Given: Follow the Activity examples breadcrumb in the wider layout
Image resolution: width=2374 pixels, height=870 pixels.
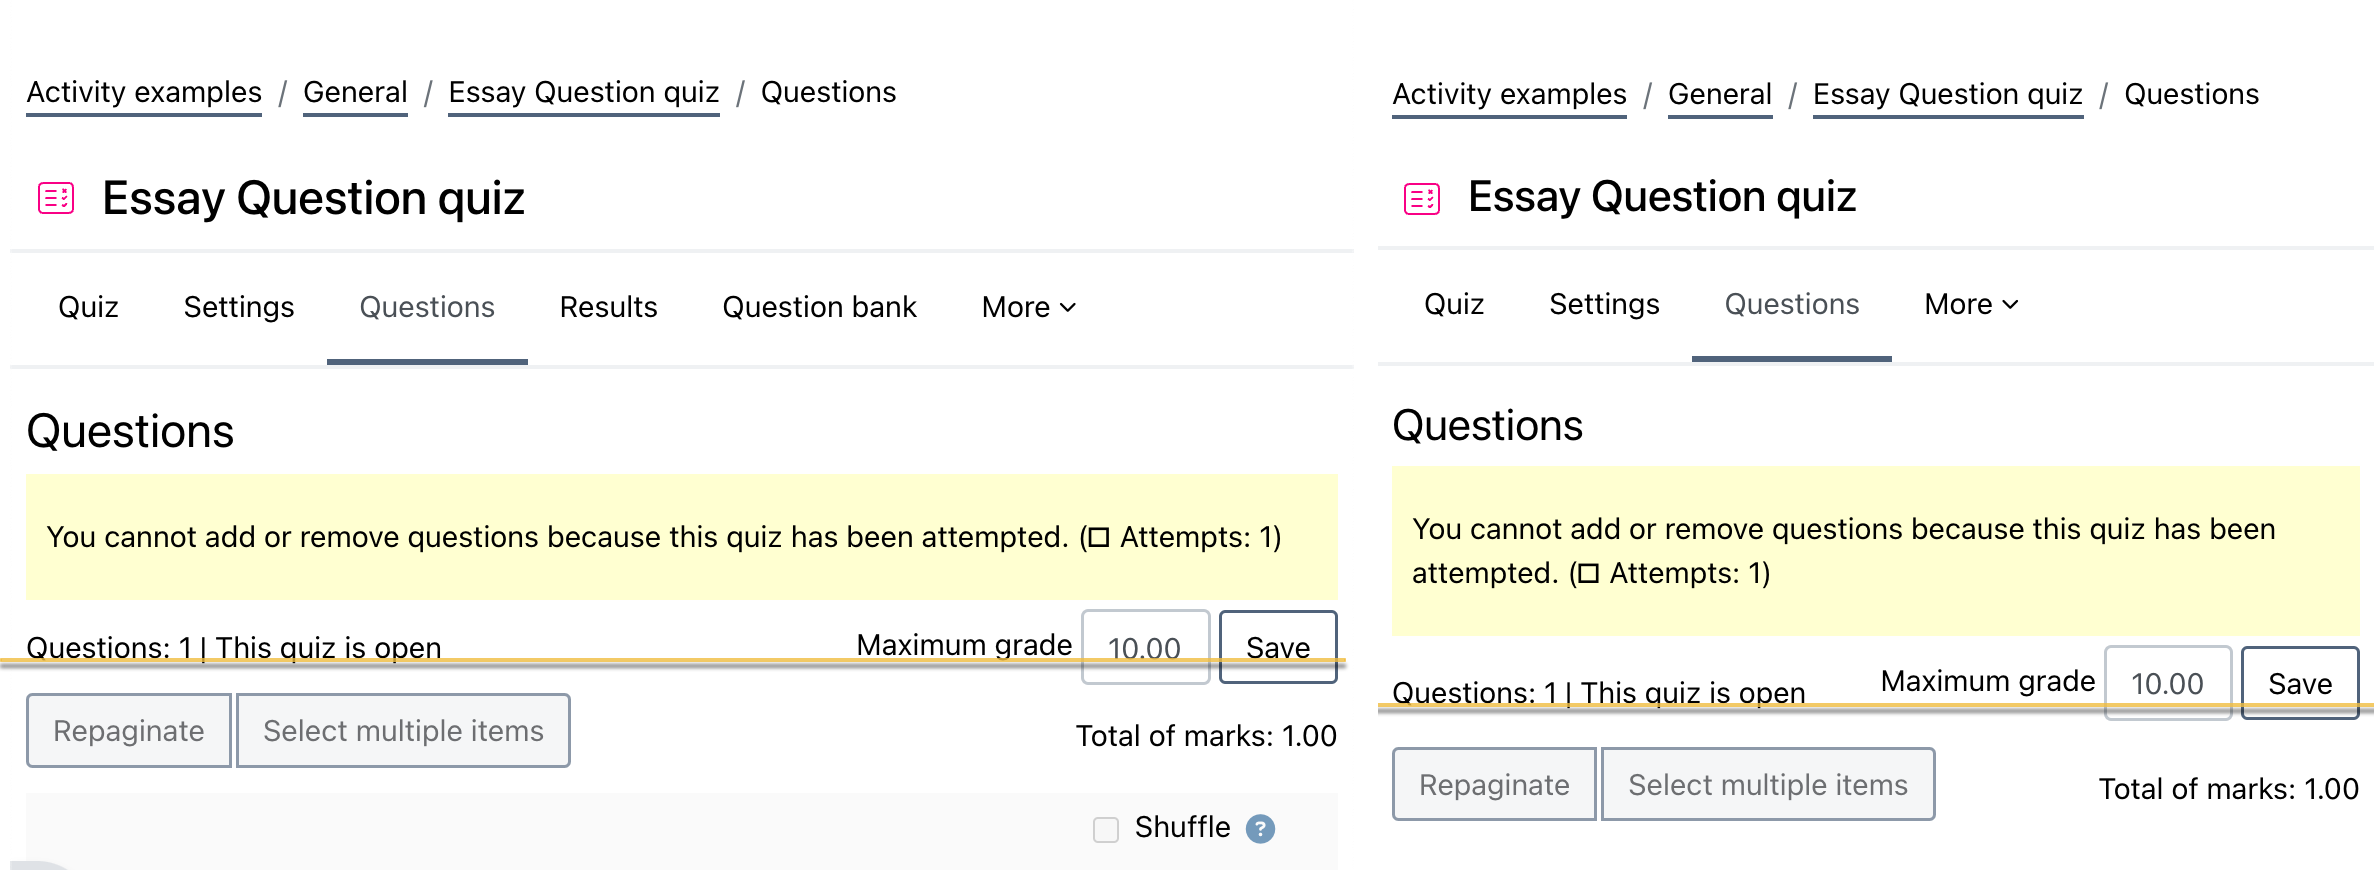Looking at the screenshot, I should point(144,93).
